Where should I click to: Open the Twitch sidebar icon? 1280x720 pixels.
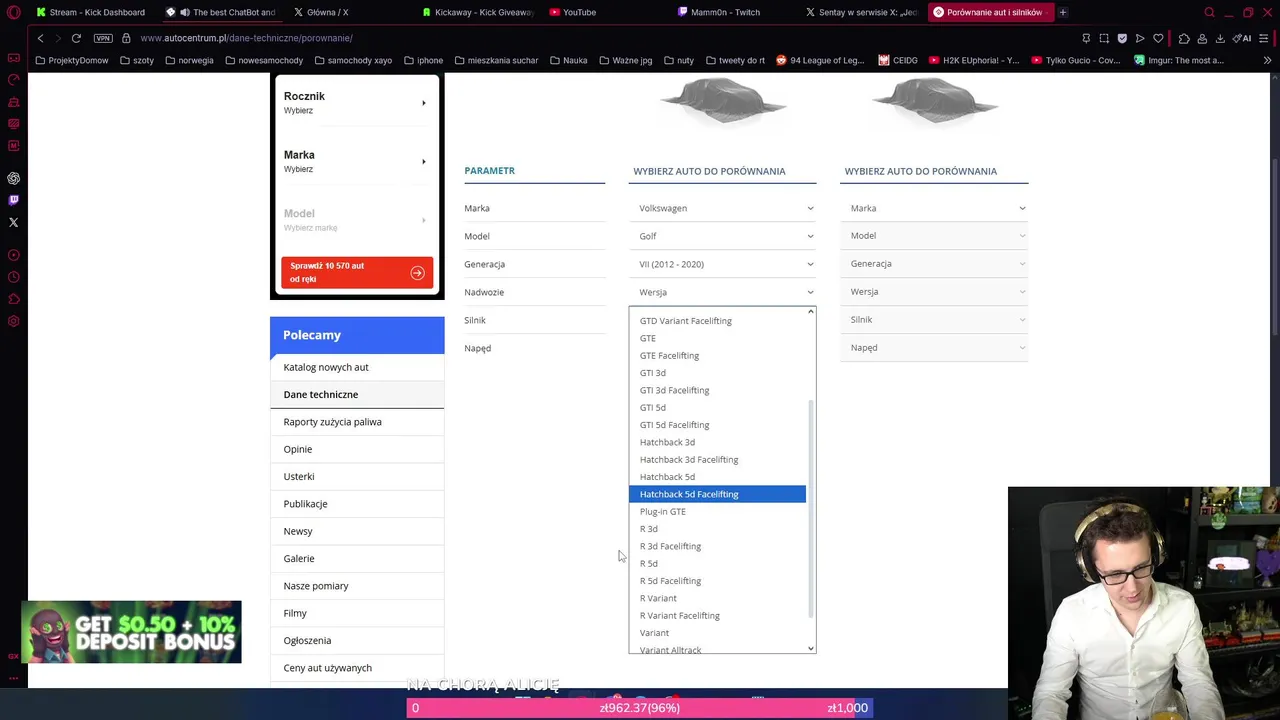(x=13, y=200)
